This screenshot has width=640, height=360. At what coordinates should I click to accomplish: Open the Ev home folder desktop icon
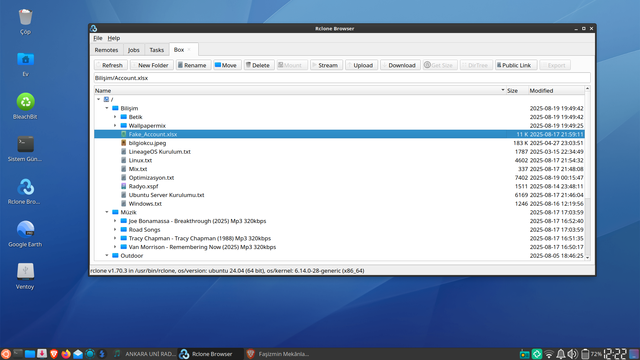click(25, 64)
